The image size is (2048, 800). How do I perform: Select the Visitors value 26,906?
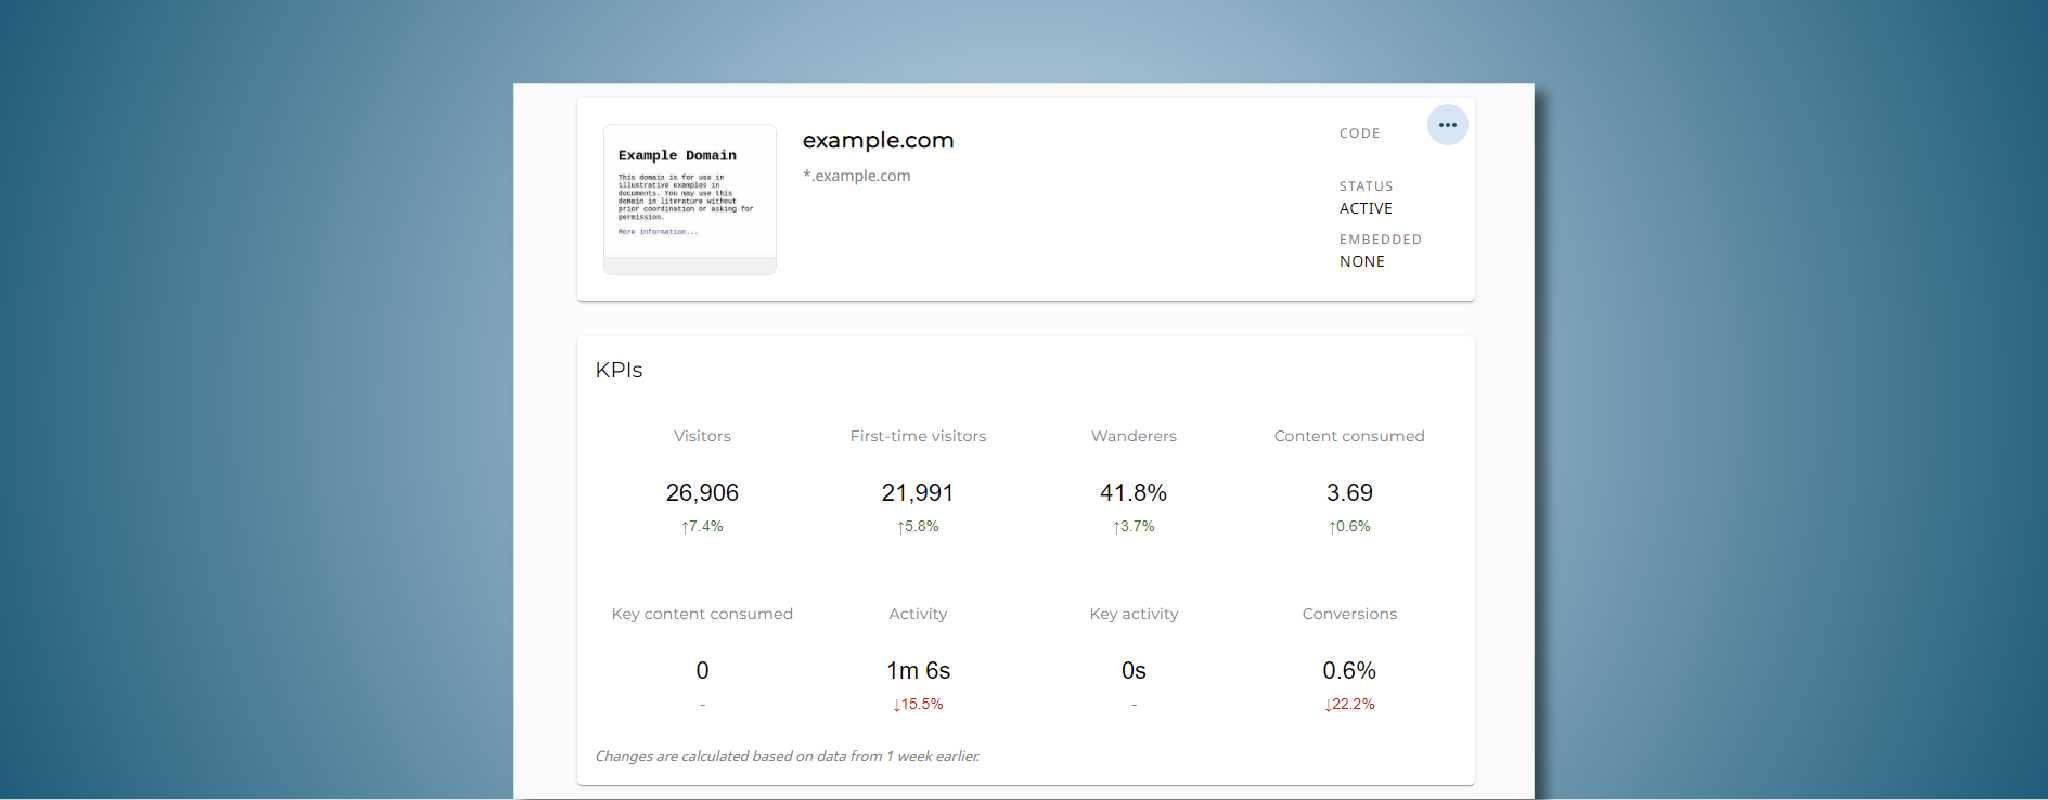point(702,493)
